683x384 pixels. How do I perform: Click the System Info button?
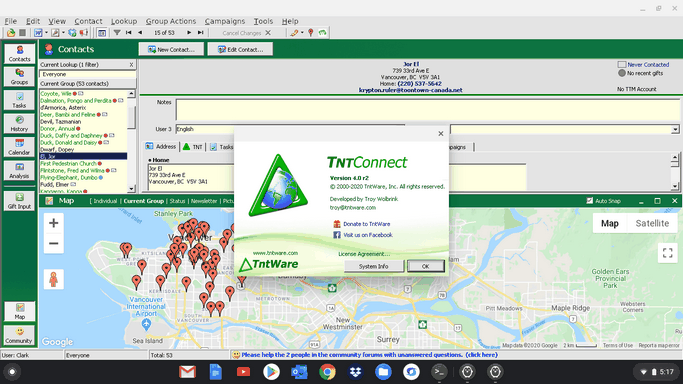373,266
